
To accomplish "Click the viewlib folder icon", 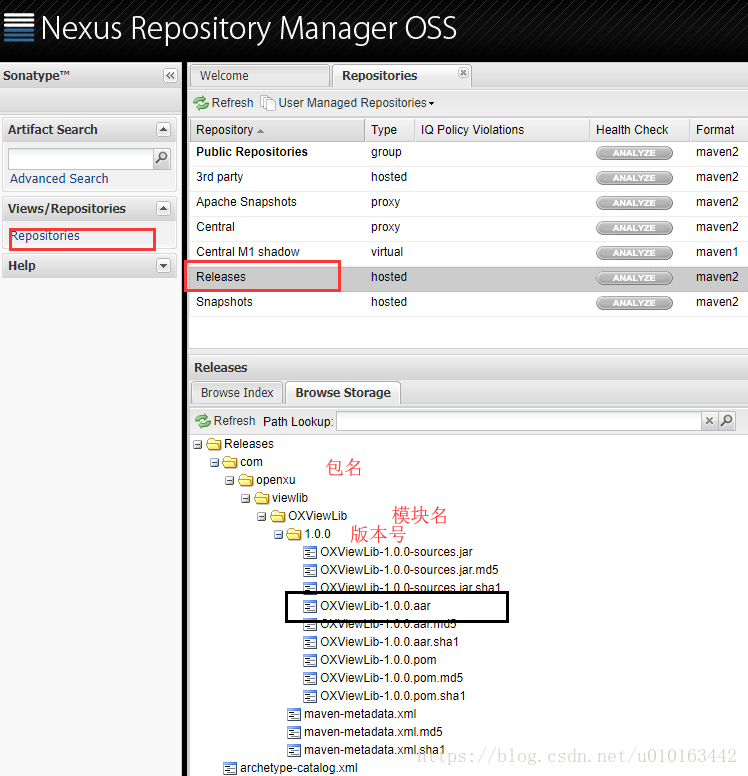I will click(x=261, y=498).
